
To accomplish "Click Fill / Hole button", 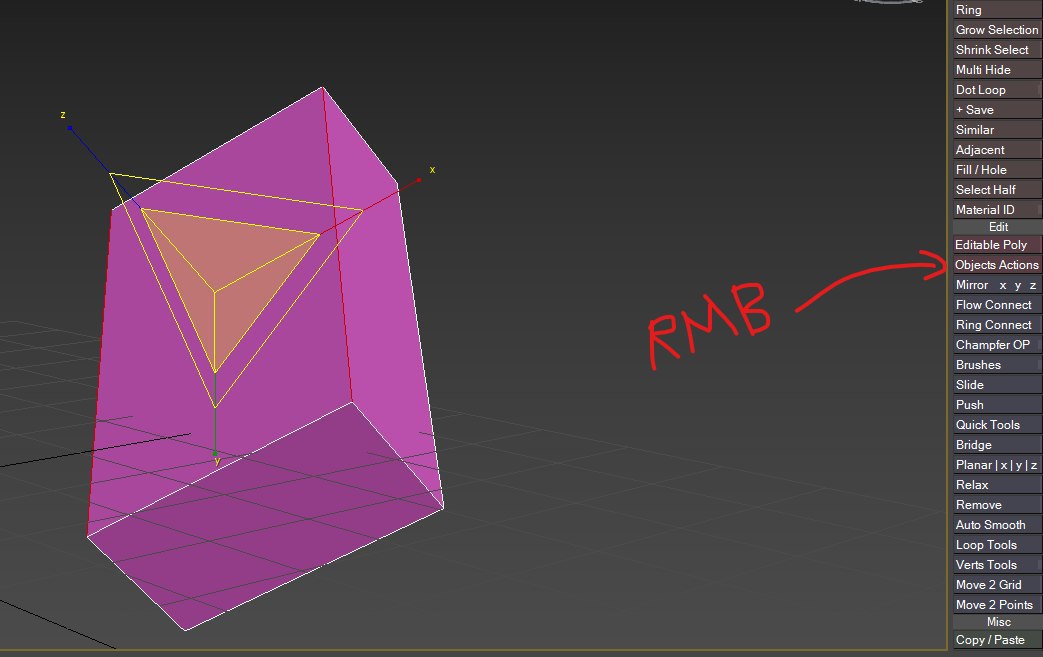I will pos(997,170).
